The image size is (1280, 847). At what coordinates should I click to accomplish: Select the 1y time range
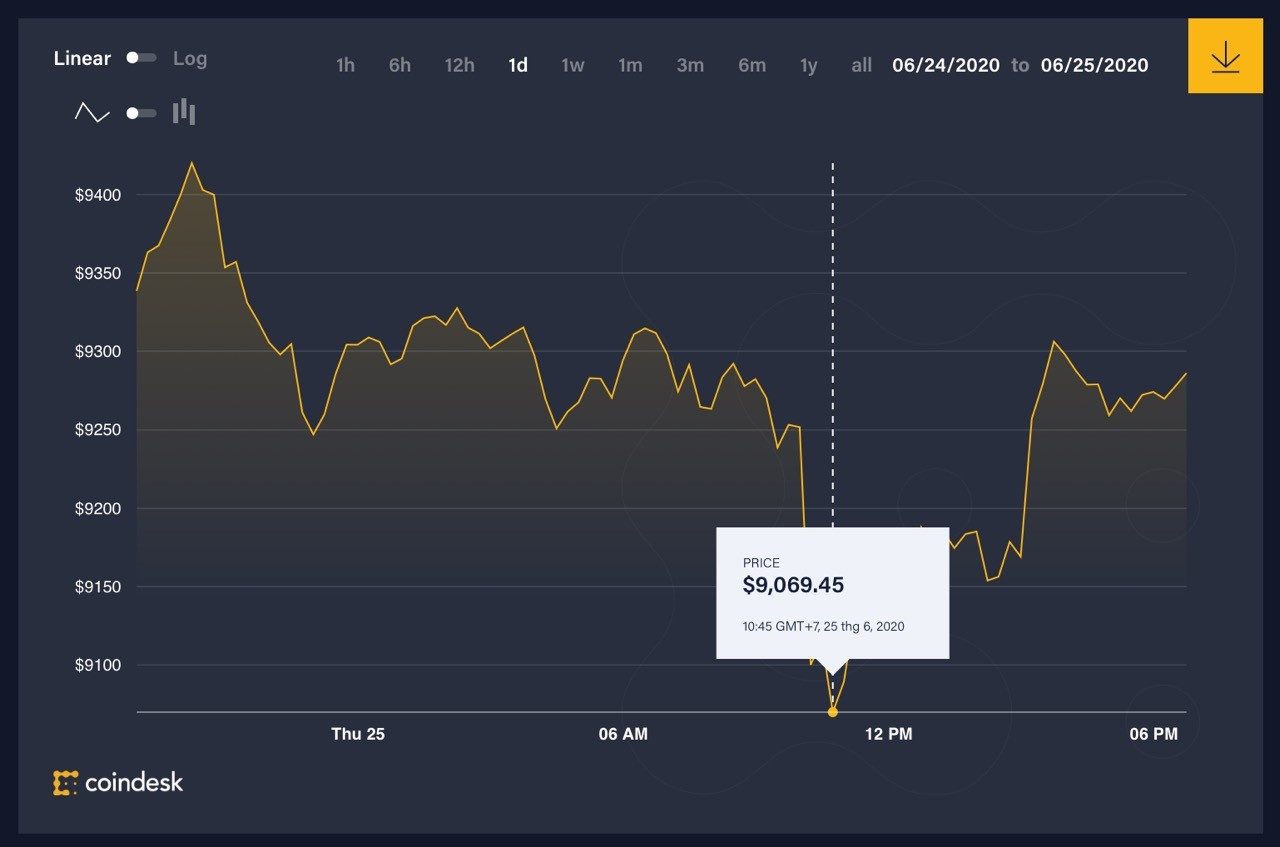coord(809,65)
